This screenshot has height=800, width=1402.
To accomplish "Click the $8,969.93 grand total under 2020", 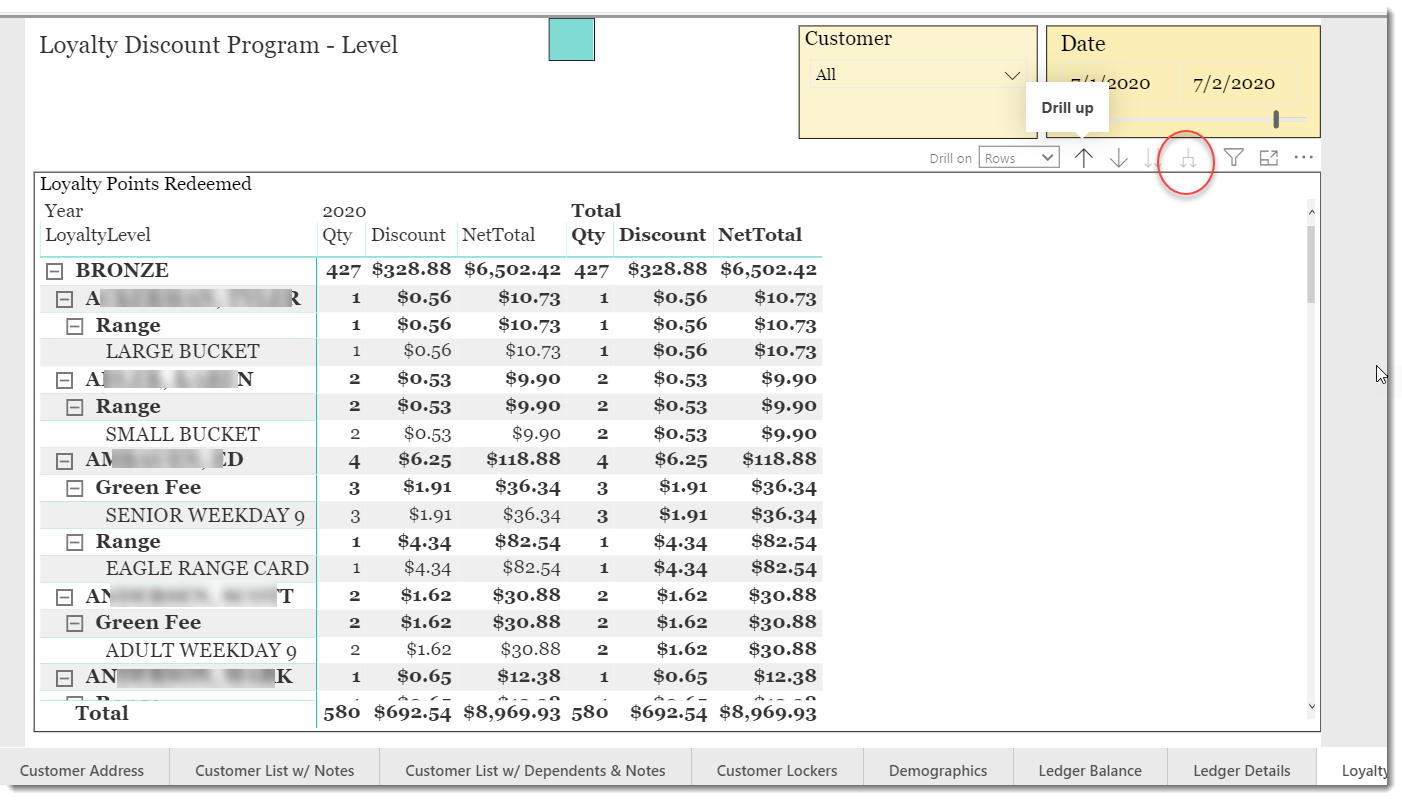I will 512,713.
